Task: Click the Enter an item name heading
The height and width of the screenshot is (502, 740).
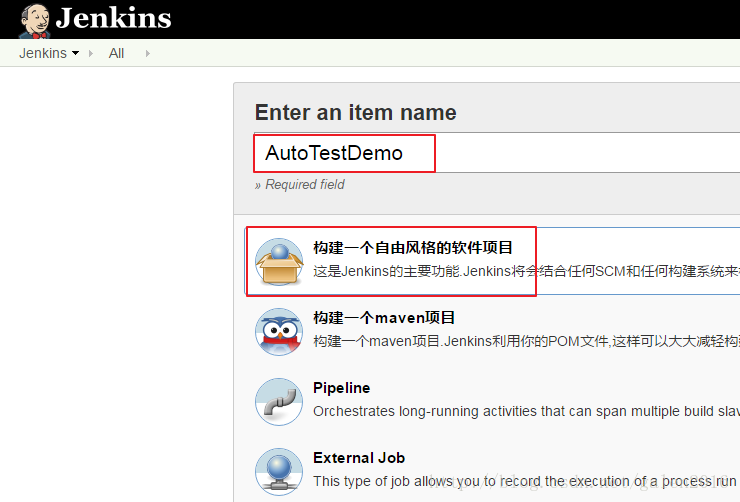Action: pyautogui.click(x=356, y=113)
